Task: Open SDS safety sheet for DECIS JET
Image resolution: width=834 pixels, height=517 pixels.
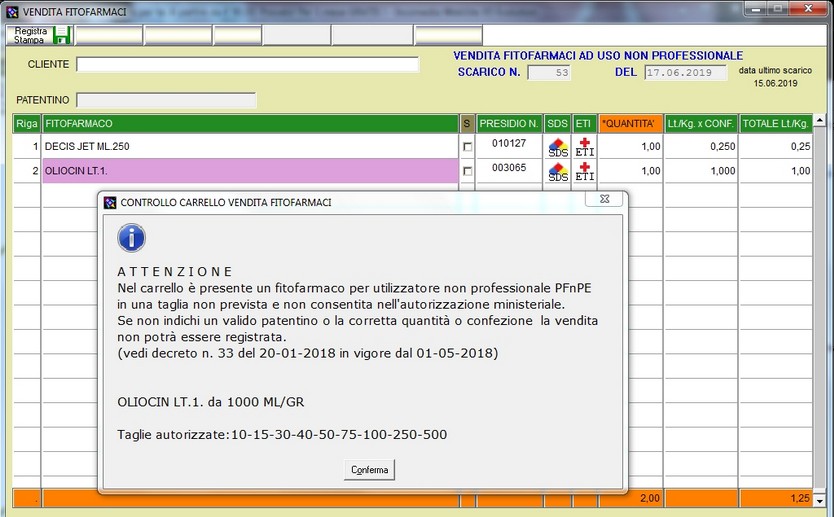Action: [558, 147]
